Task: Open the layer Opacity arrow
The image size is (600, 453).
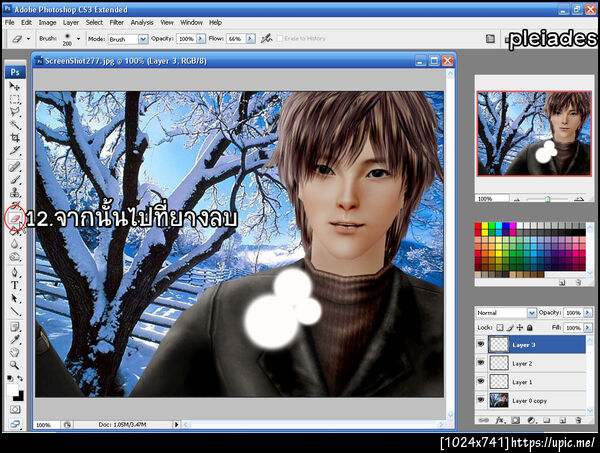Action: [588, 313]
